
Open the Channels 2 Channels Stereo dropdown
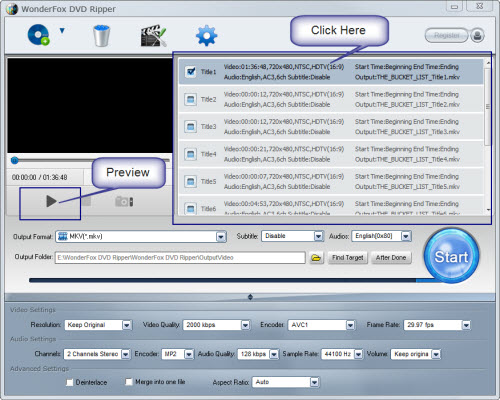[125, 354]
